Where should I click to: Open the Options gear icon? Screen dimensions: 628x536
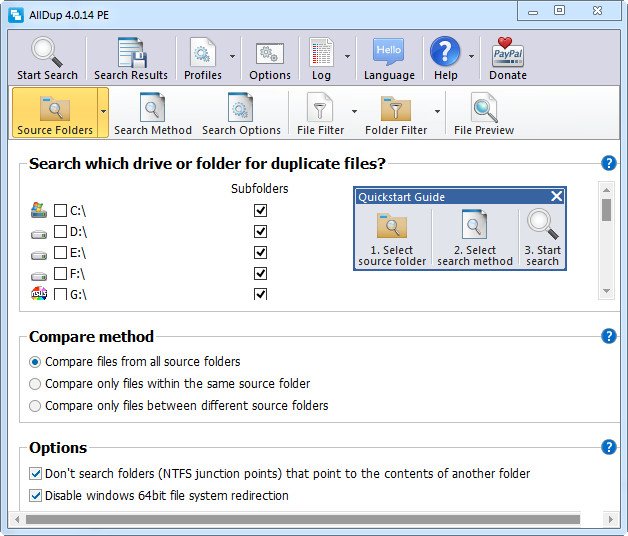point(269,54)
